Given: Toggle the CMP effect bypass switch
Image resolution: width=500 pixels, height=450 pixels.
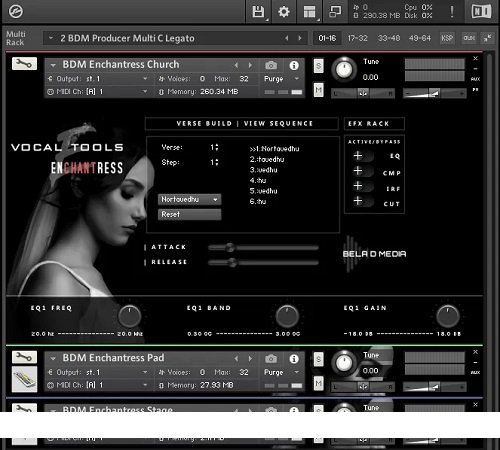Looking at the screenshot, I should point(362,171).
